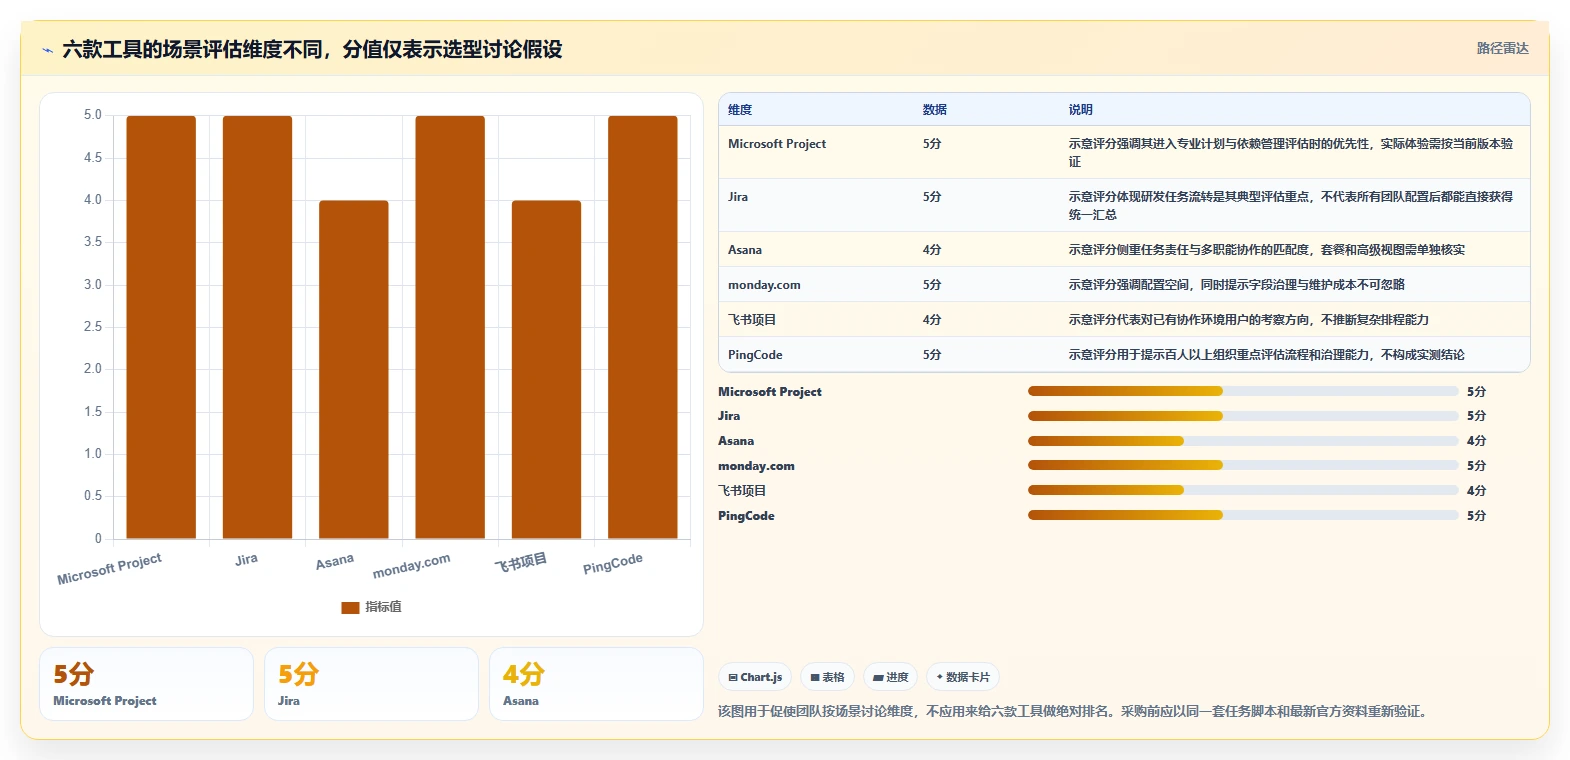Click the 说明 column header
Image resolution: width=1570 pixels, height=760 pixels.
1081,110
